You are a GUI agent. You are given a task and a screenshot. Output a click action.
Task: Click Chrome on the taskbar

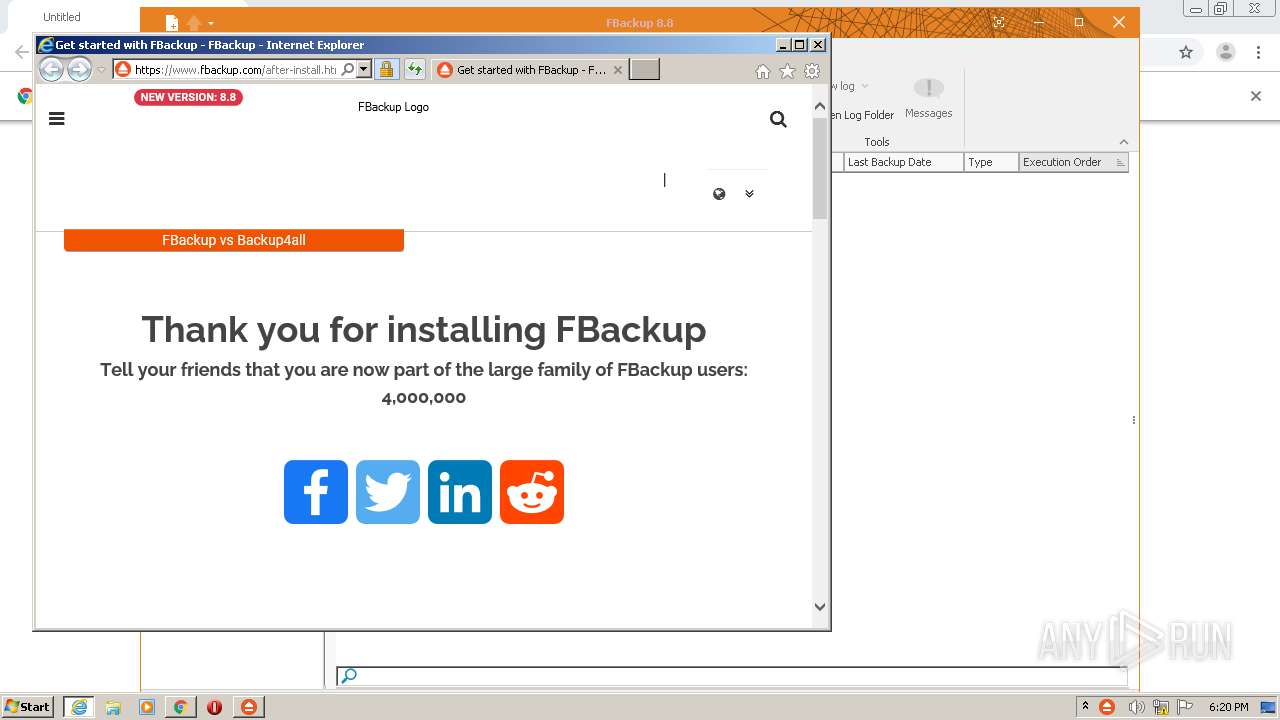pyautogui.click(x=180, y=707)
